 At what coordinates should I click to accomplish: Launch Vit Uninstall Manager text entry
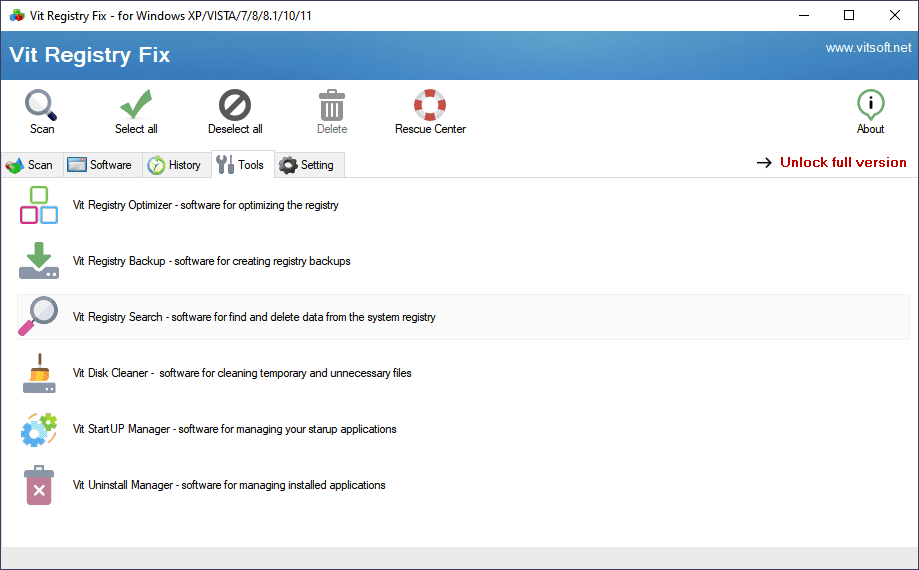click(x=229, y=485)
